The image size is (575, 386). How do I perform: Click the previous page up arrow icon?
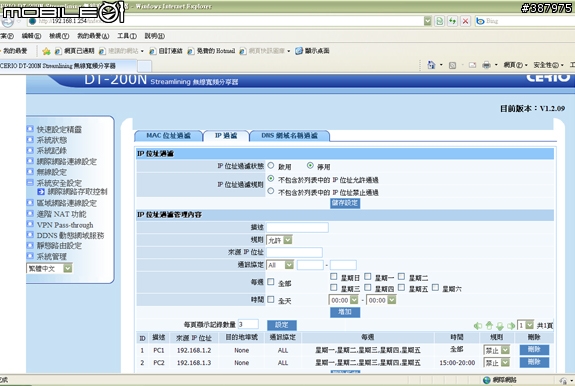tap(489, 326)
